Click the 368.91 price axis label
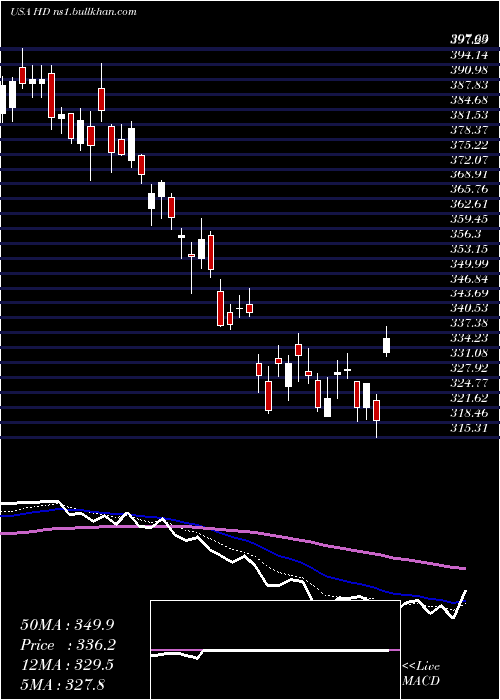500x700 pixels. [x=469, y=175]
